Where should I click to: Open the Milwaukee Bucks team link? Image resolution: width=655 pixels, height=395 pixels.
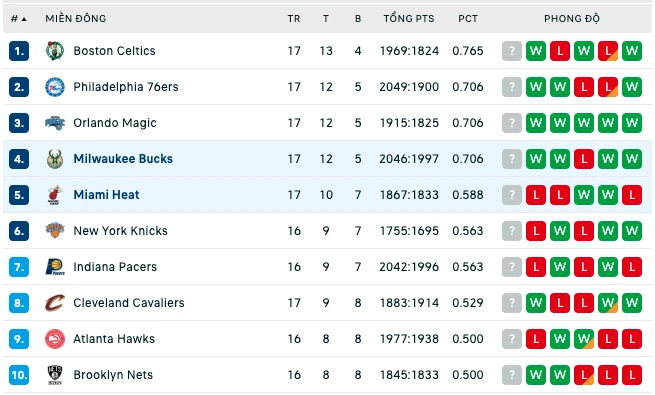click(123, 159)
